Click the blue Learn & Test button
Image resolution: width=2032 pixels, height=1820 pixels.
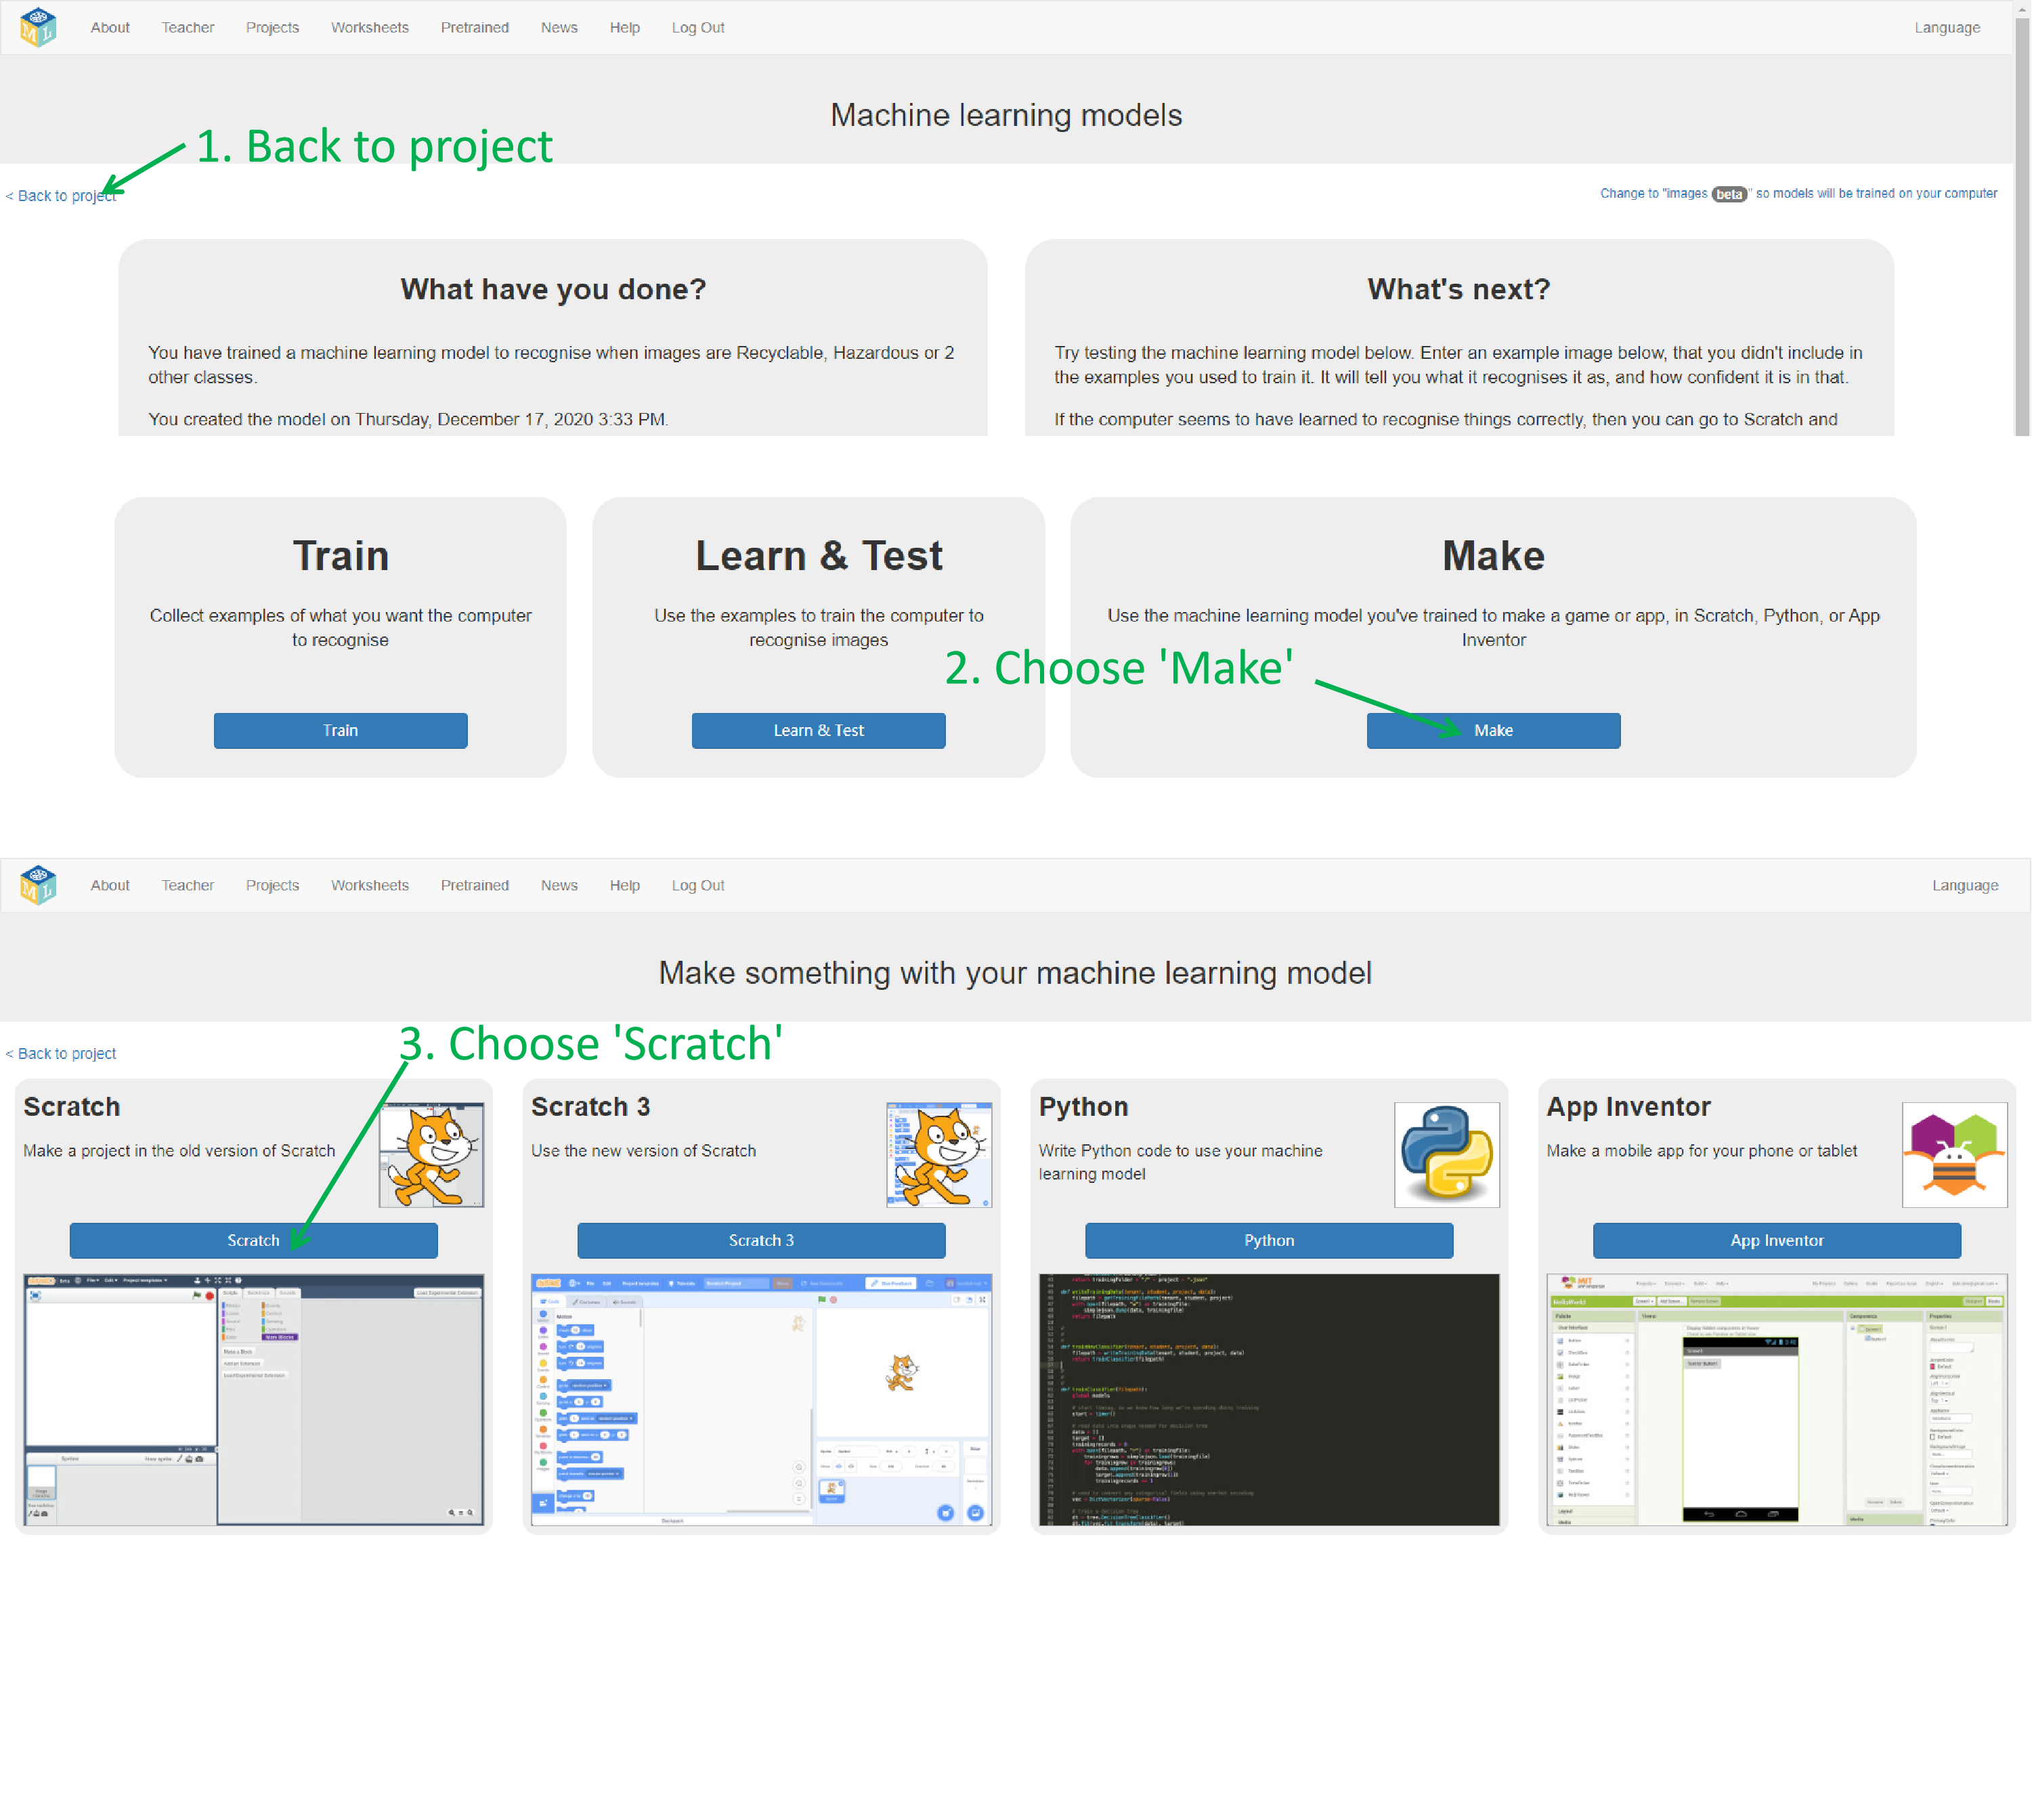click(818, 730)
